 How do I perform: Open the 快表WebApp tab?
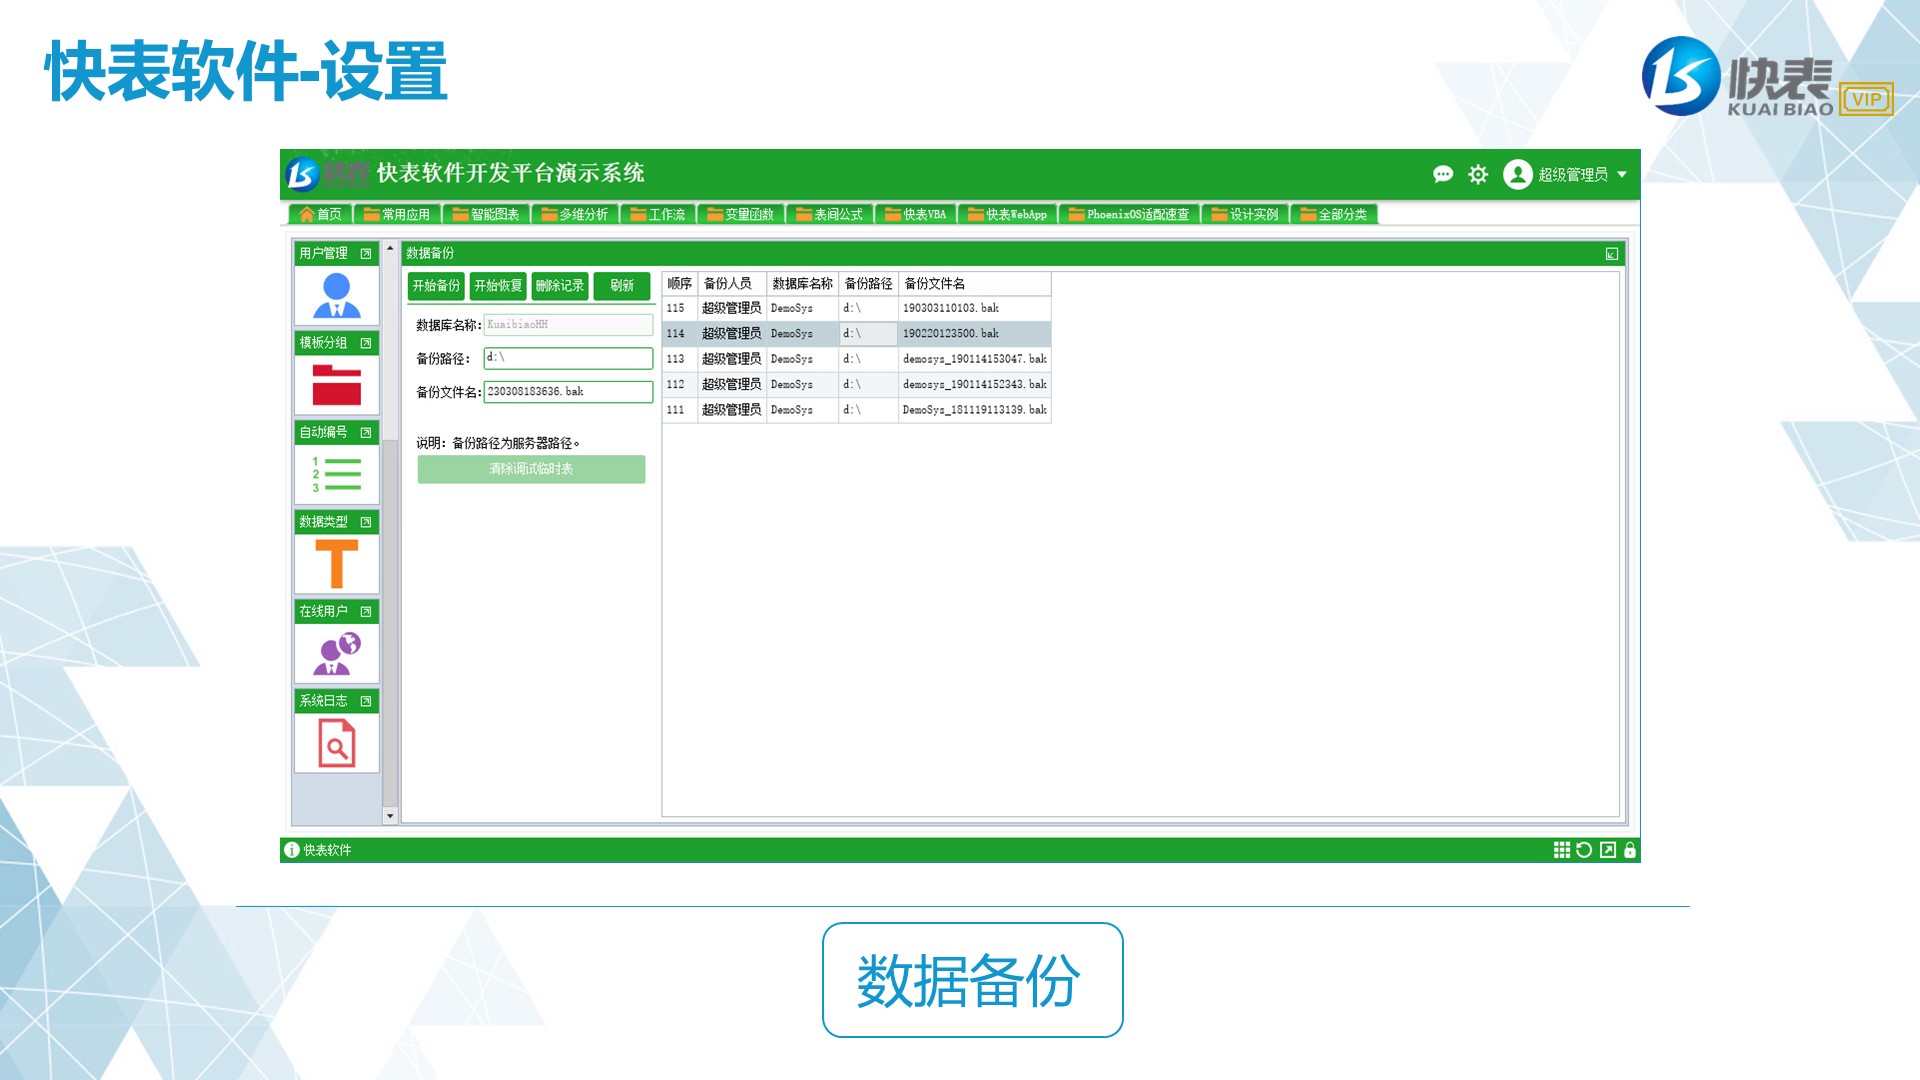(1007, 214)
